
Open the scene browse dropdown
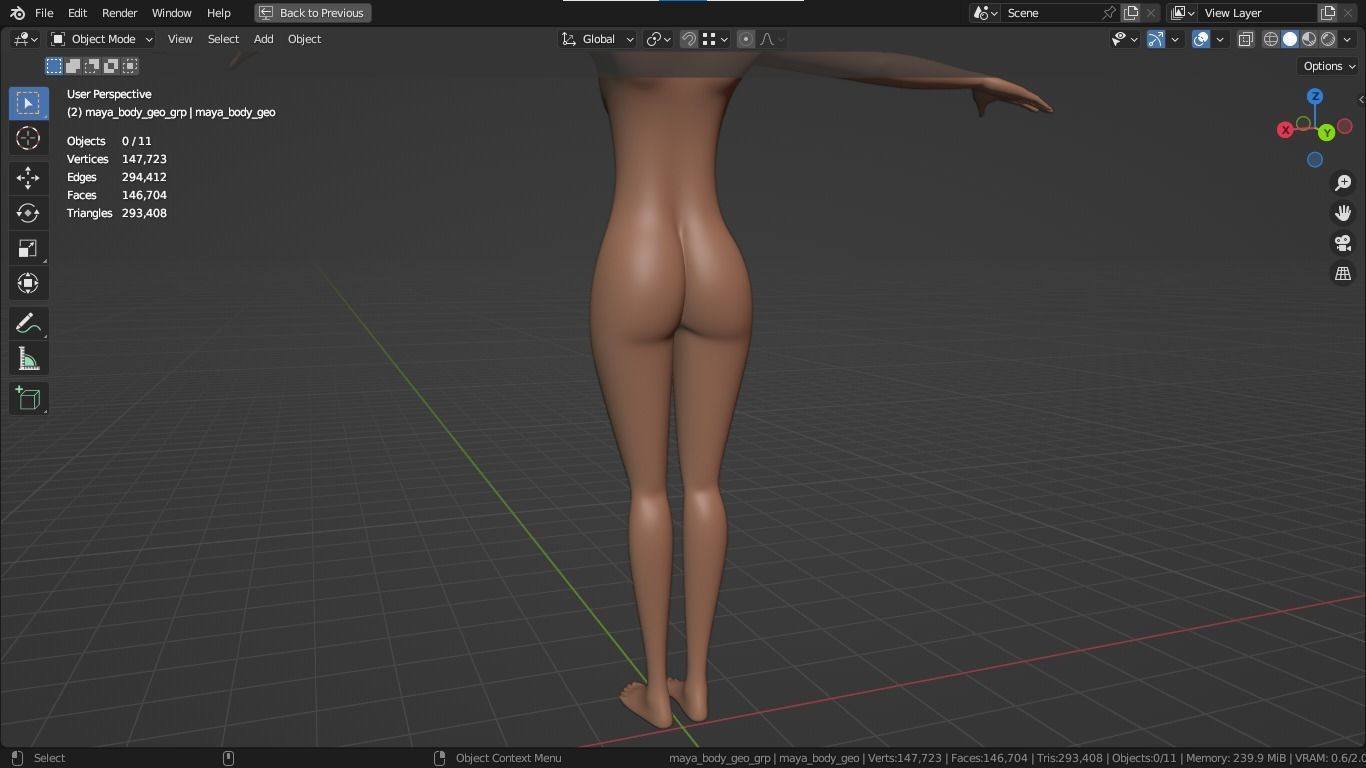coord(986,13)
